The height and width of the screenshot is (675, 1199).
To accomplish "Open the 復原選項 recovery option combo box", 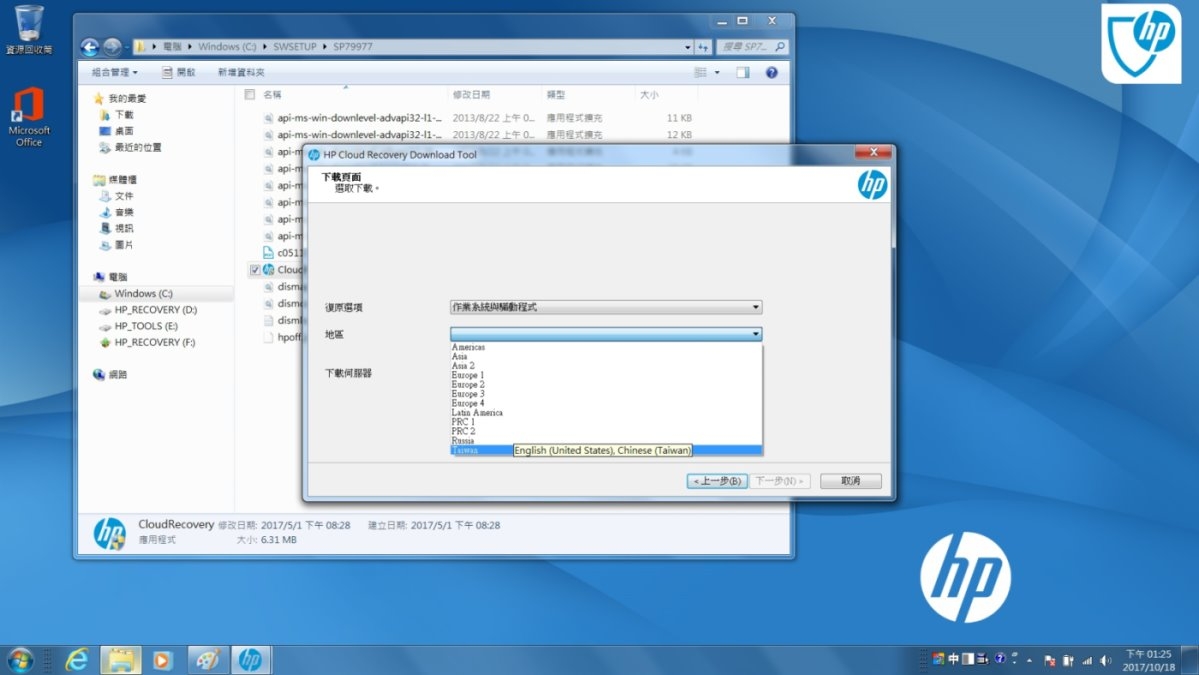I will pyautogui.click(x=606, y=307).
